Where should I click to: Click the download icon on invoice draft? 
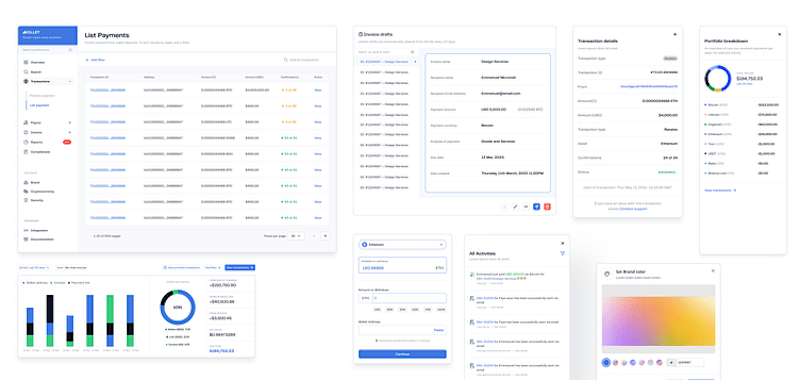pyautogui.click(x=505, y=207)
